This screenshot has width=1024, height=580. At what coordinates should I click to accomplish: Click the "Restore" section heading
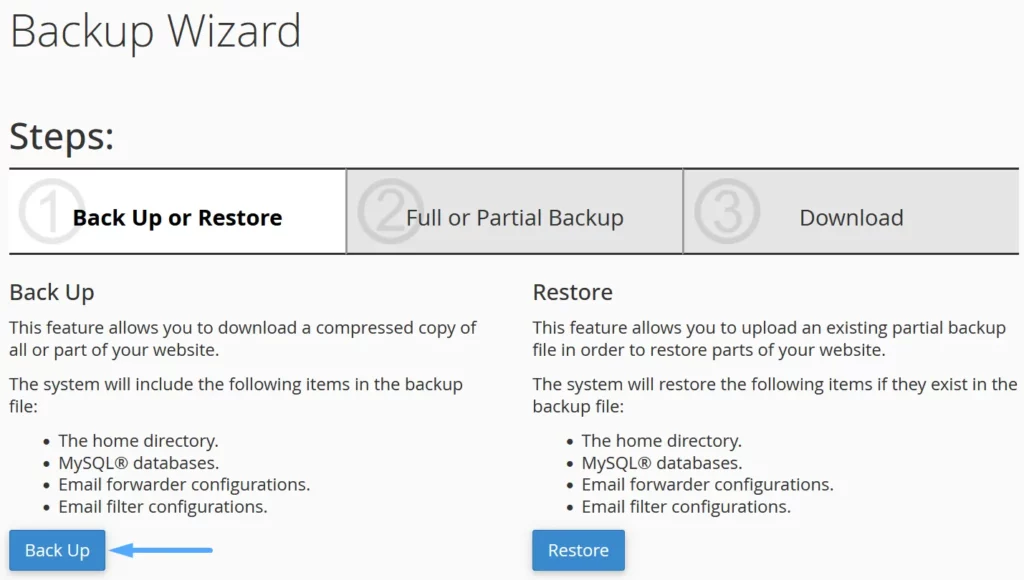[x=573, y=292]
